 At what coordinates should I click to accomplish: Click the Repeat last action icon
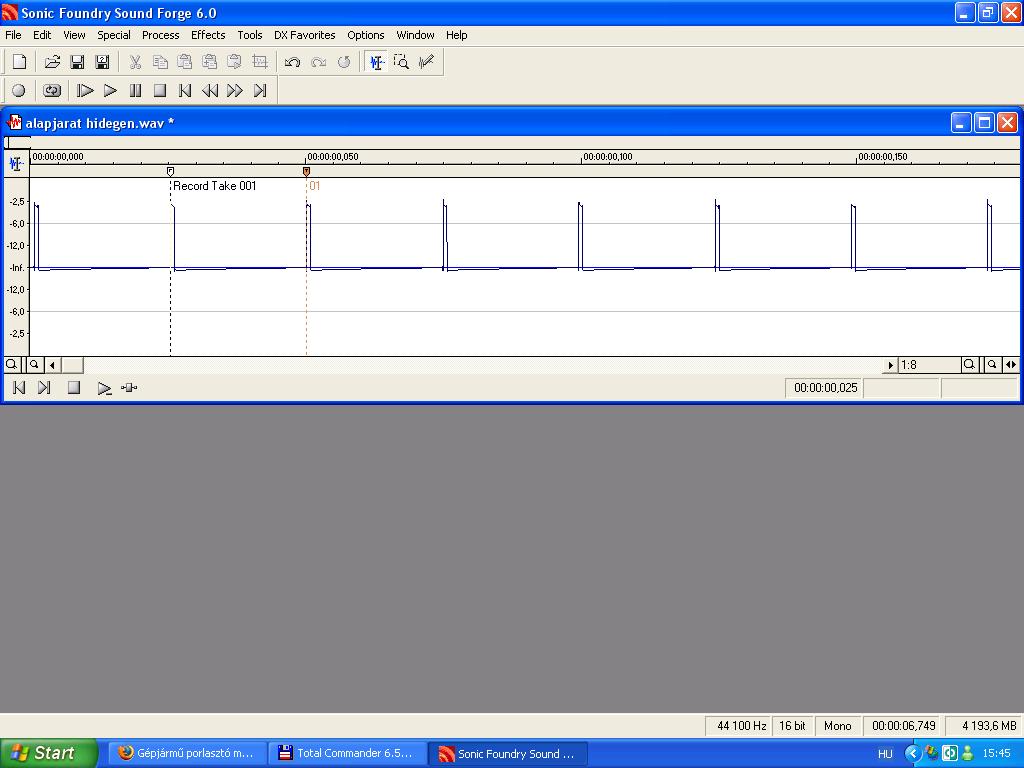[344, 62]
